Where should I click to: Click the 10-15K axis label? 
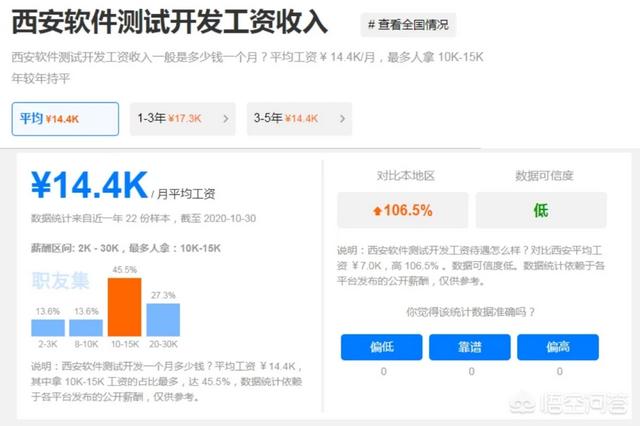point(125,344)
